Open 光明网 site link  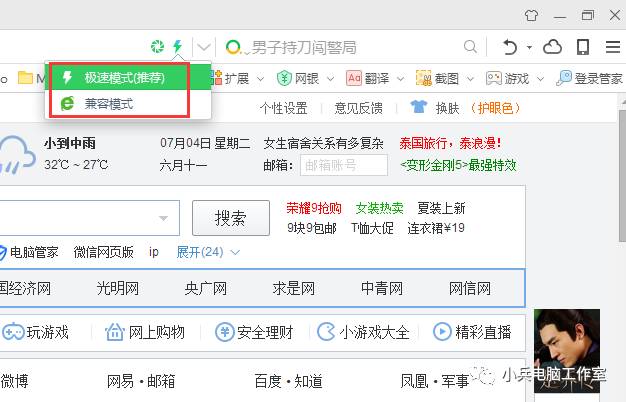tap(117, 288)
